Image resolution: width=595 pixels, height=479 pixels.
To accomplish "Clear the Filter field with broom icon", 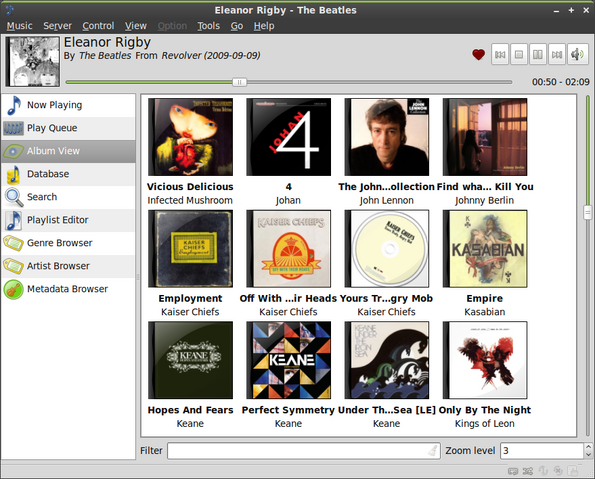I will pyautogui.click(x=433, y=451).
